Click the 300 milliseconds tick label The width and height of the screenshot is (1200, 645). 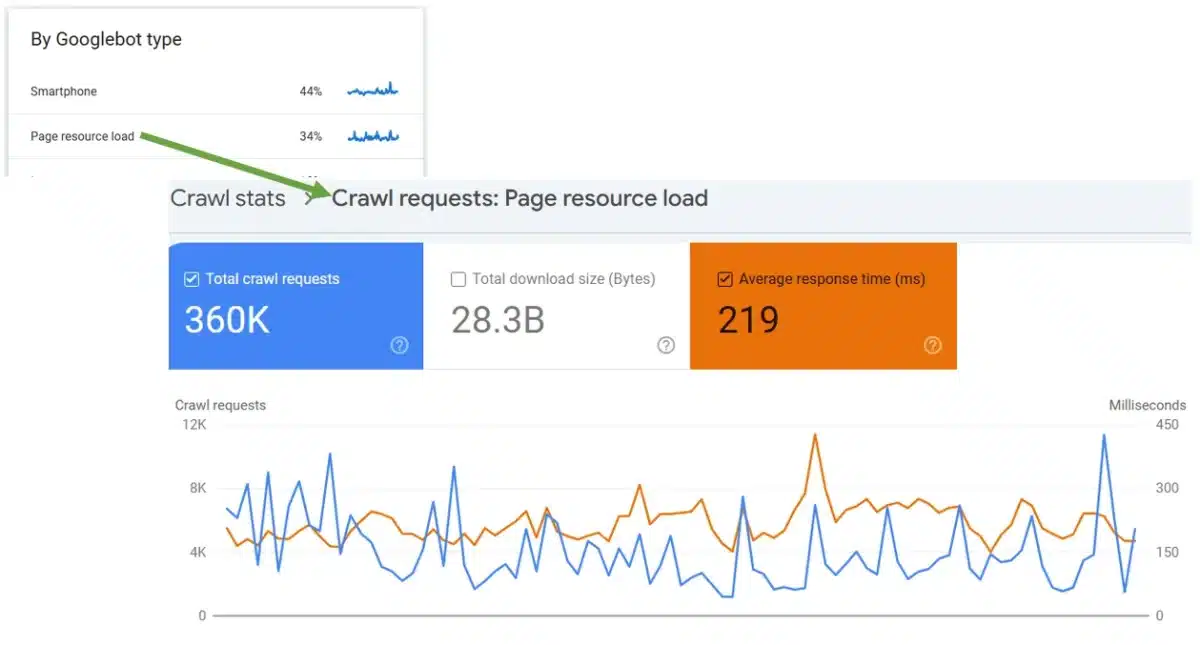coord(1168,488)
